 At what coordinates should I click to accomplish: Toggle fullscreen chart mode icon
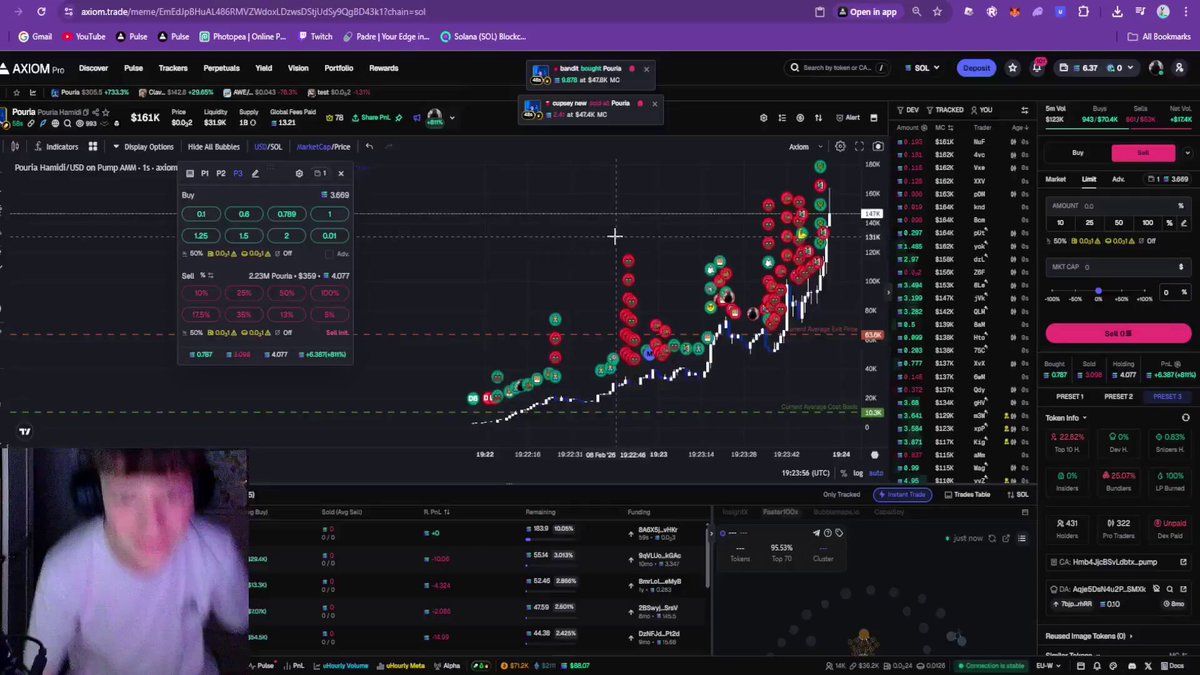859,146
